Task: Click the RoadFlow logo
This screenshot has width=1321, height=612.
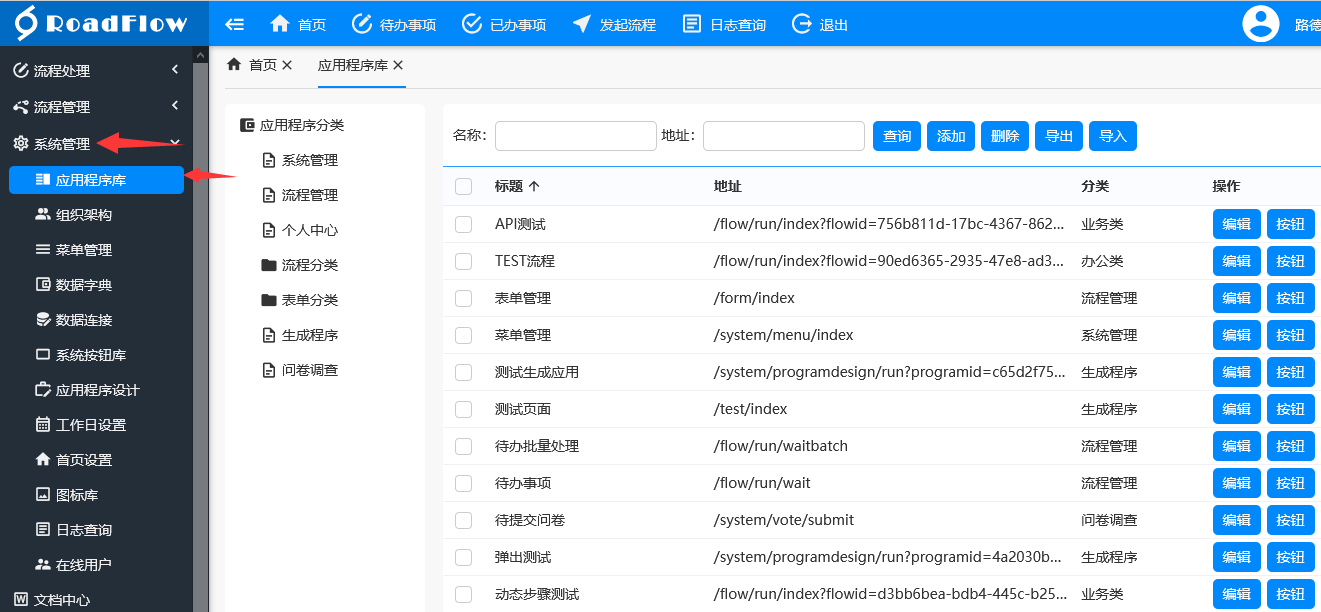Action: (x=102, y=23)
